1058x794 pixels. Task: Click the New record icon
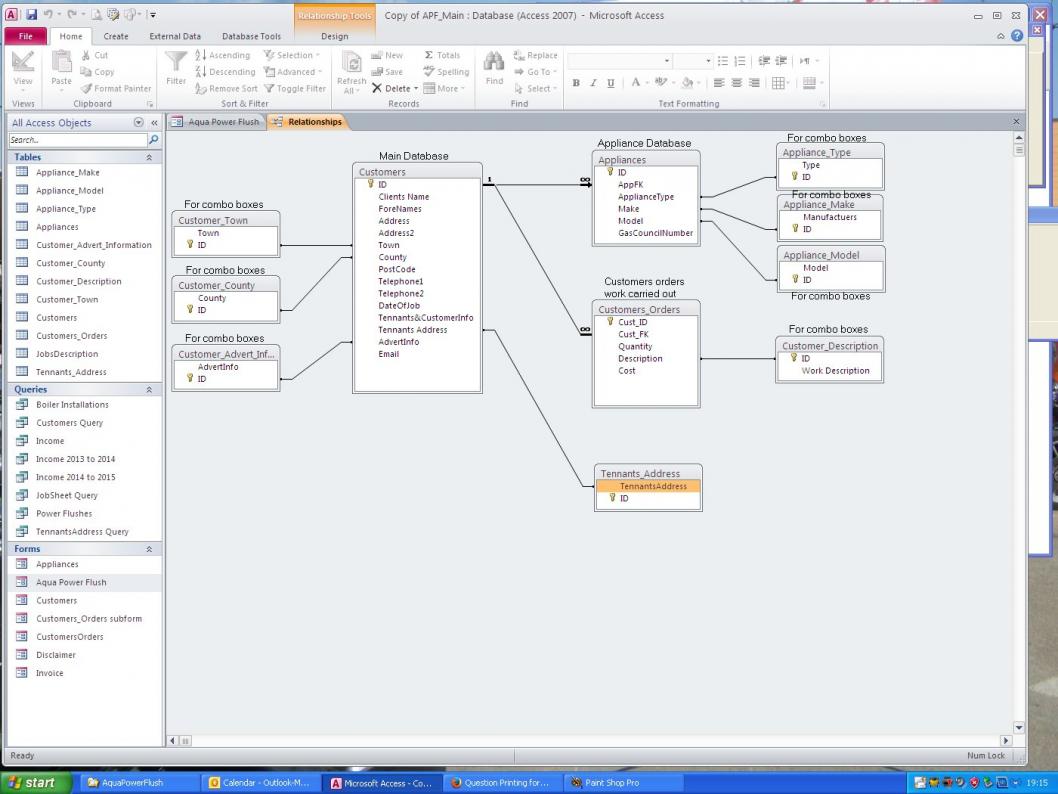point(377,55)
